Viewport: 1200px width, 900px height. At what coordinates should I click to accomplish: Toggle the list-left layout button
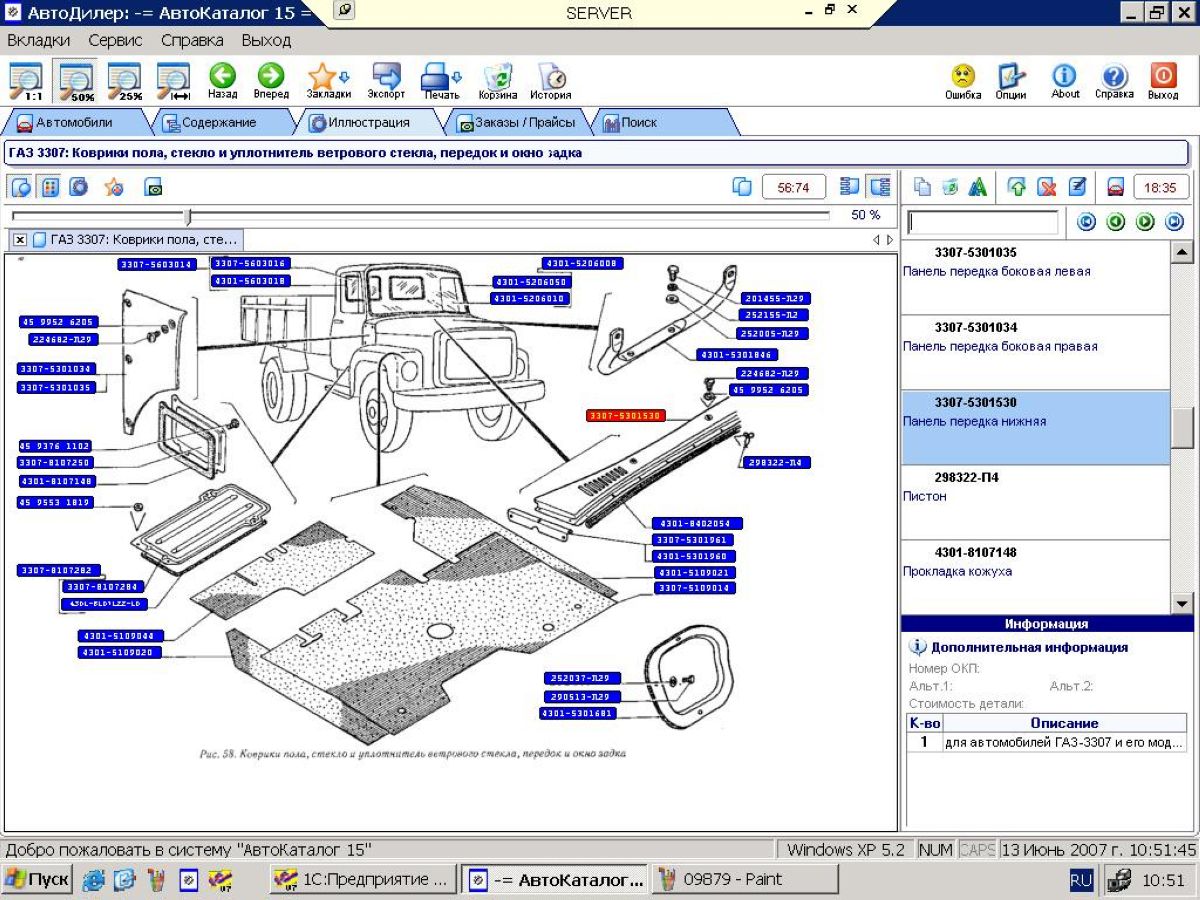tap(850, 187)
